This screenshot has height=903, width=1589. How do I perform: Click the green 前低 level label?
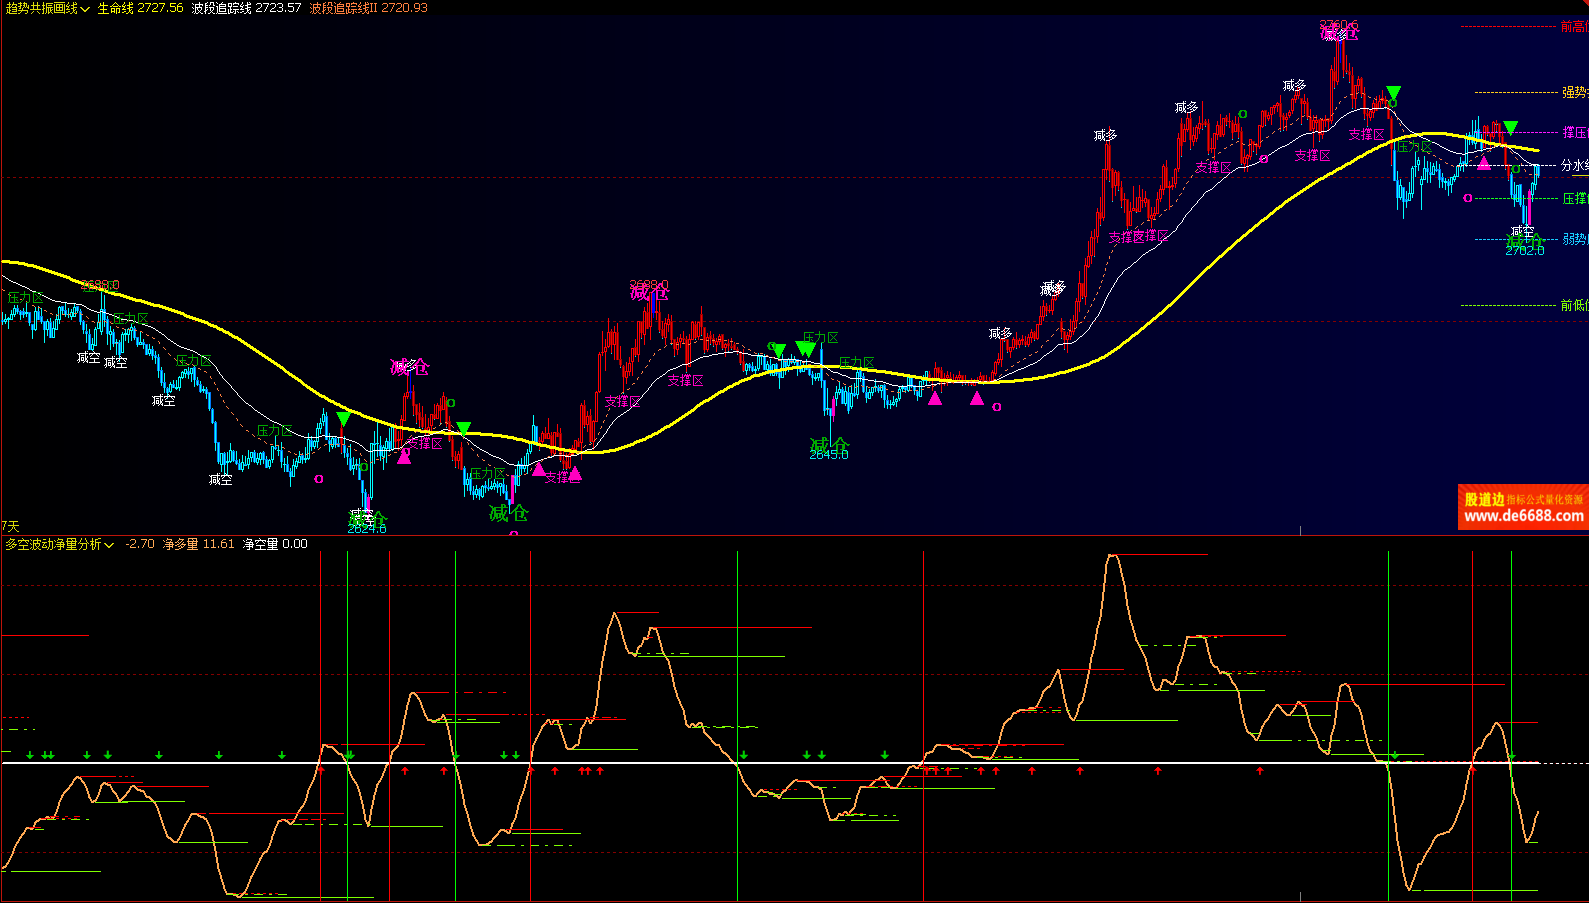[1573, 305]
